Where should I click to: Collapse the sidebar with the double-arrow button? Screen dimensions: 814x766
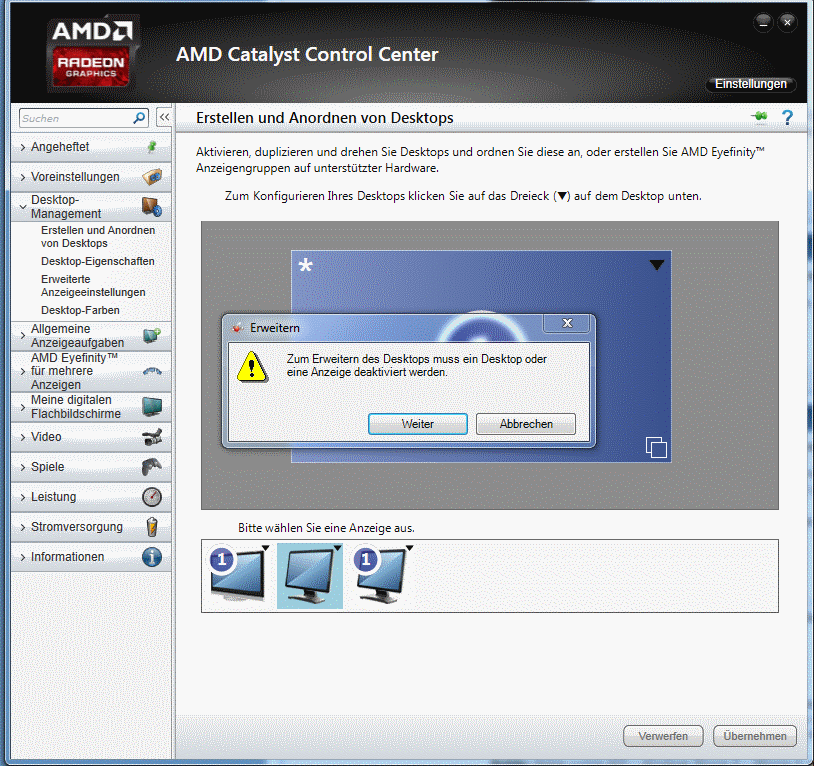pyautogui.click(x=164, y=117)
